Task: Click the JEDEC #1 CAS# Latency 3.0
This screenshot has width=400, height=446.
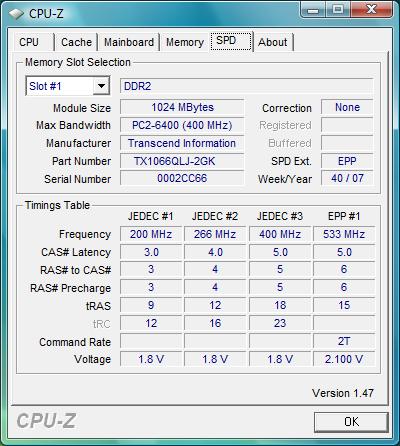Action: pyautogui.click(x=151, y=252)
